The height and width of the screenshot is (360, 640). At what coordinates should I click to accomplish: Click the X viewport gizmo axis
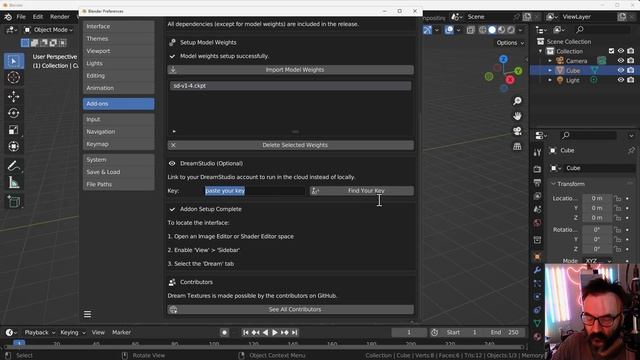click(x=510, y=80)
